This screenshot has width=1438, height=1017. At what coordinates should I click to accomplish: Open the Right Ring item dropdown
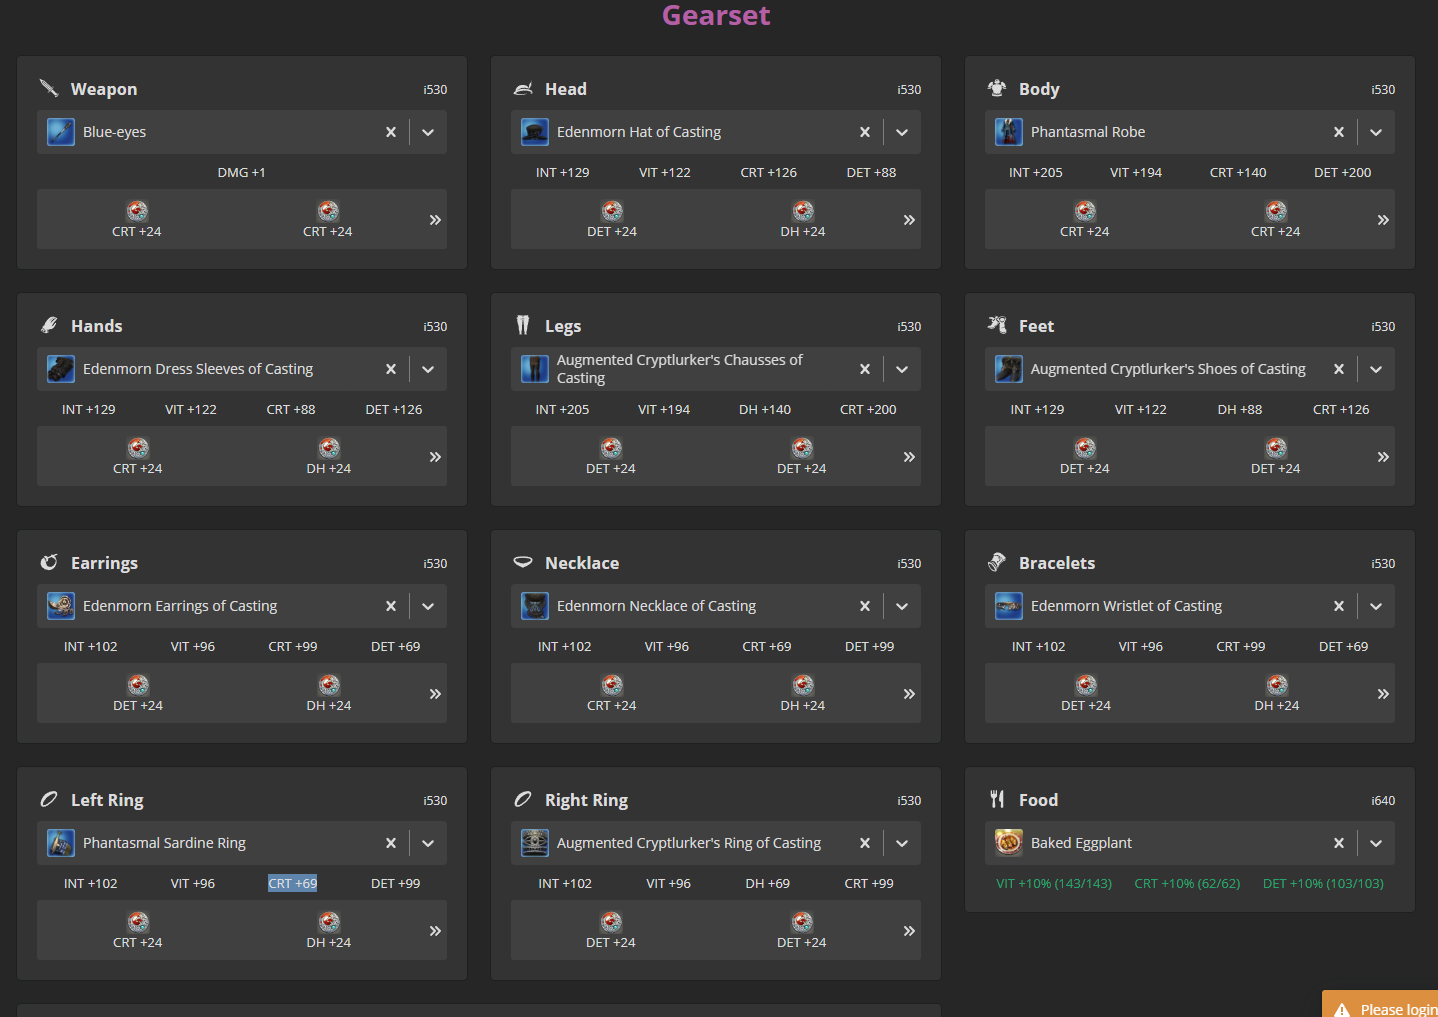(x=902, y=843)
